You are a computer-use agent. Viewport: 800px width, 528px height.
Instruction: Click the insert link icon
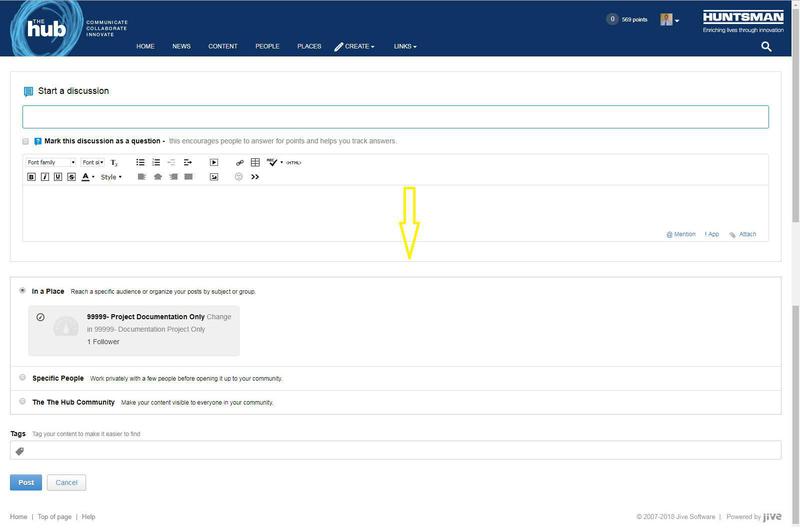click(239, 162)
